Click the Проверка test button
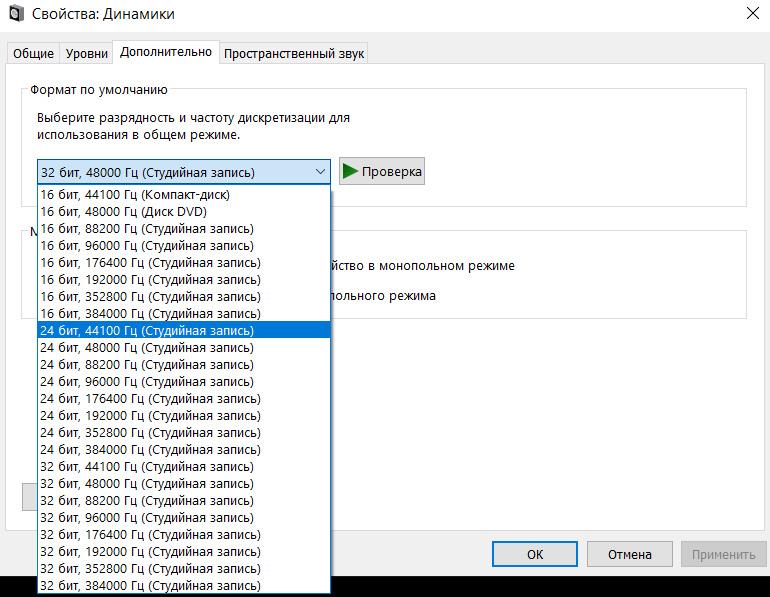Screen dimensions: 770x597 point(382,171)
